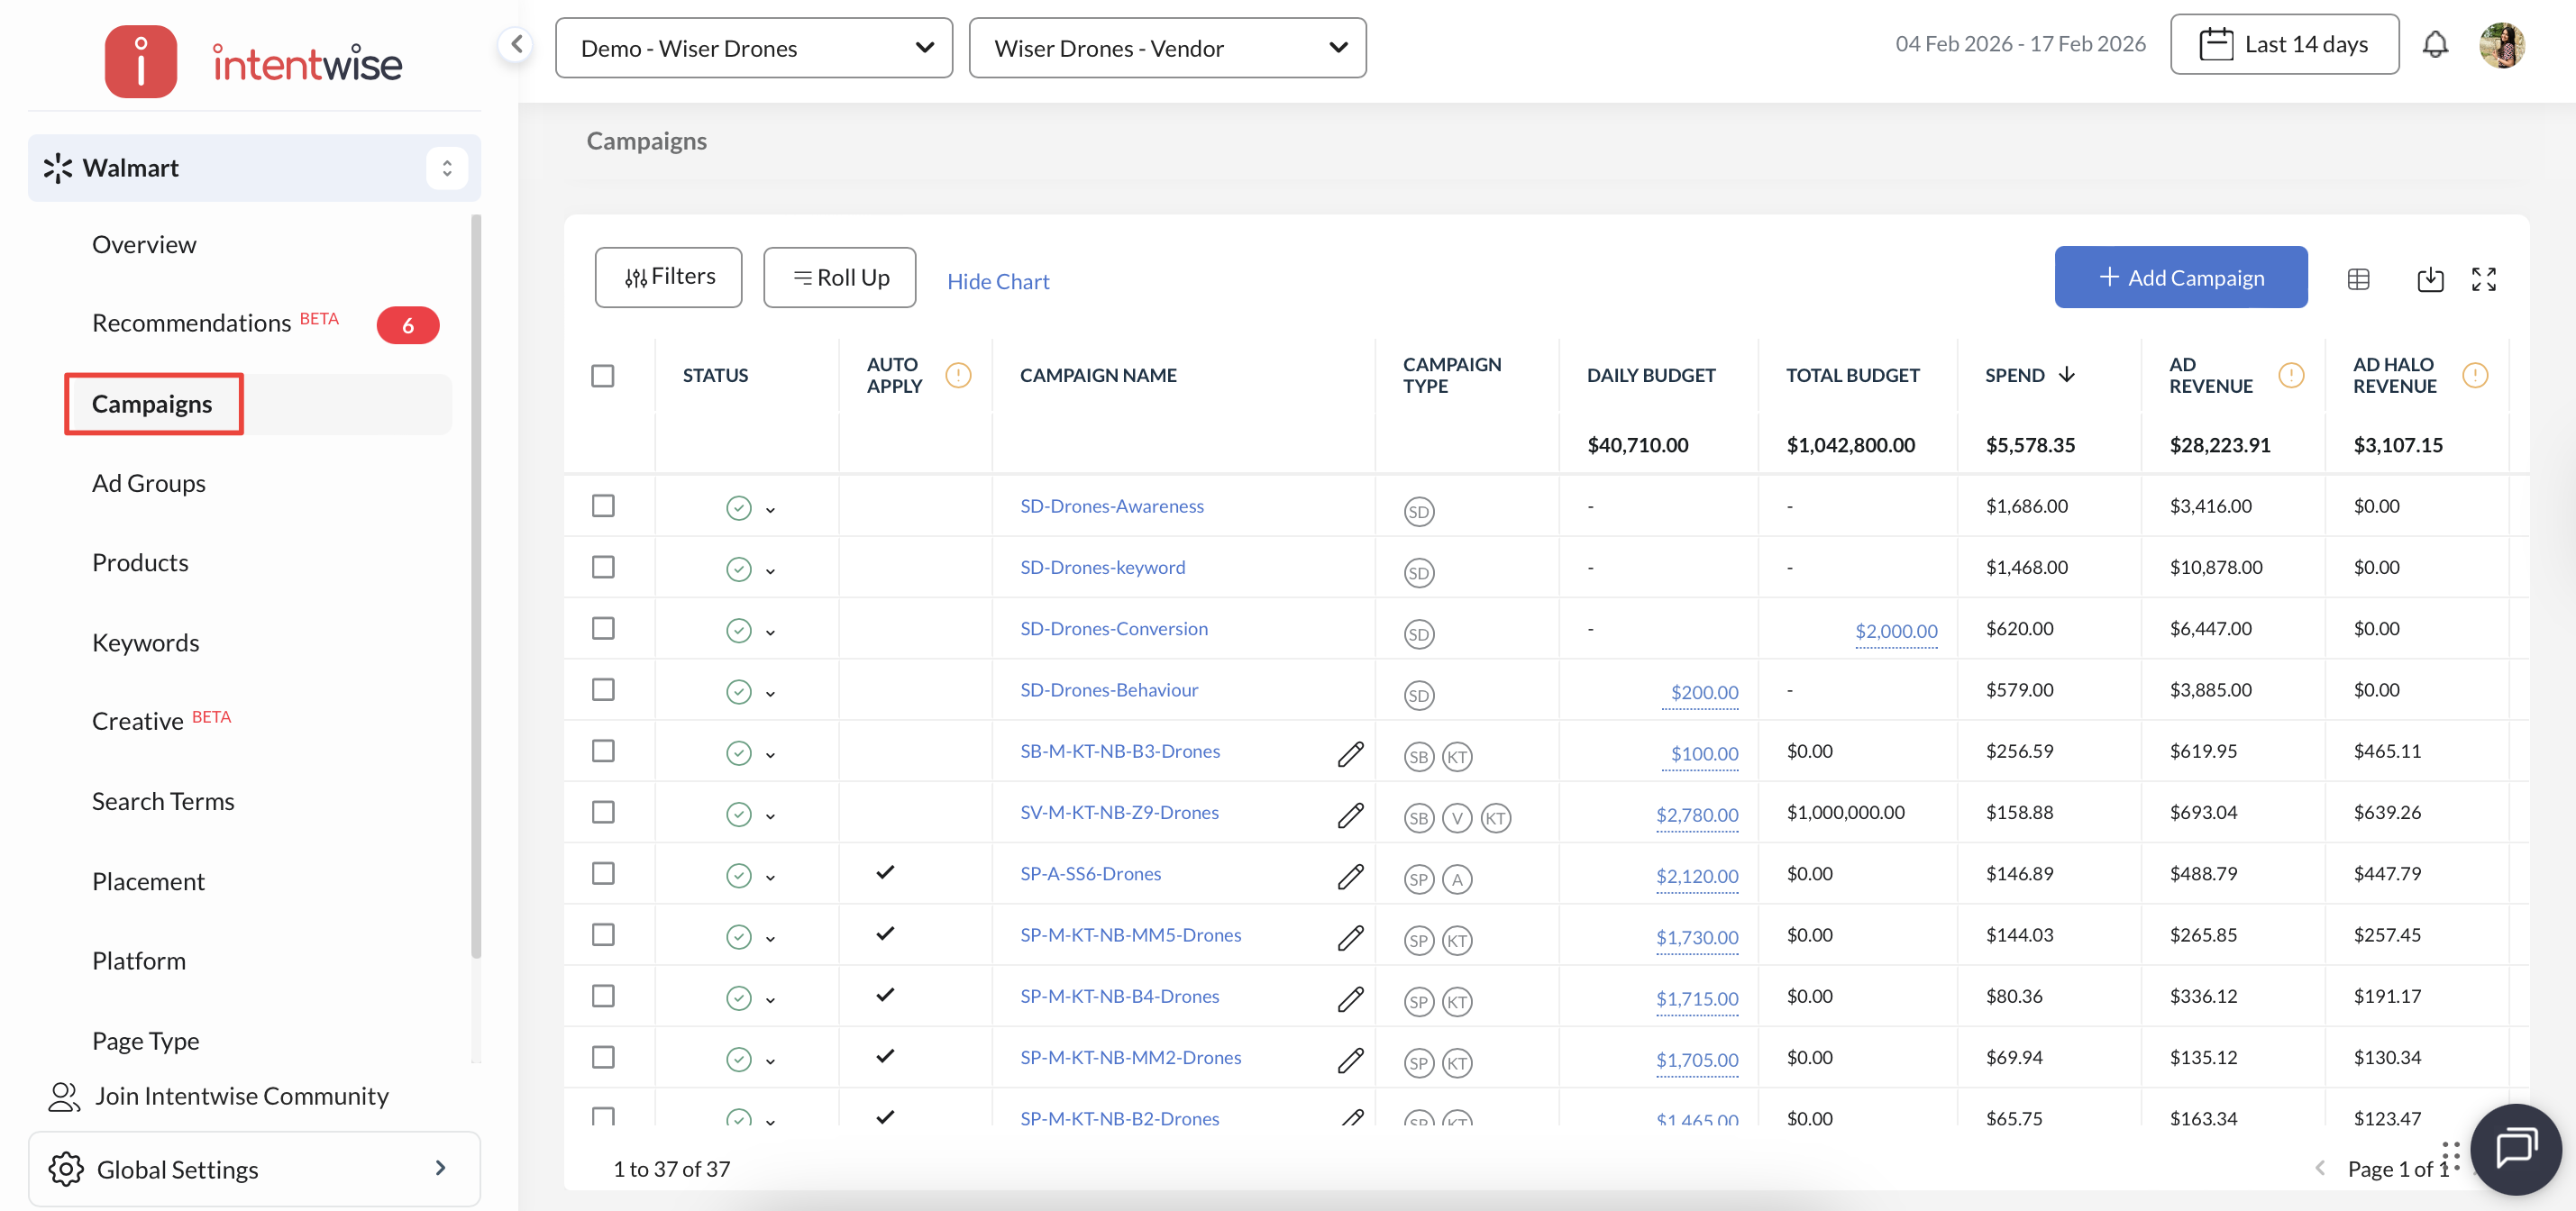Click the download export icon

pos(2430,279)
